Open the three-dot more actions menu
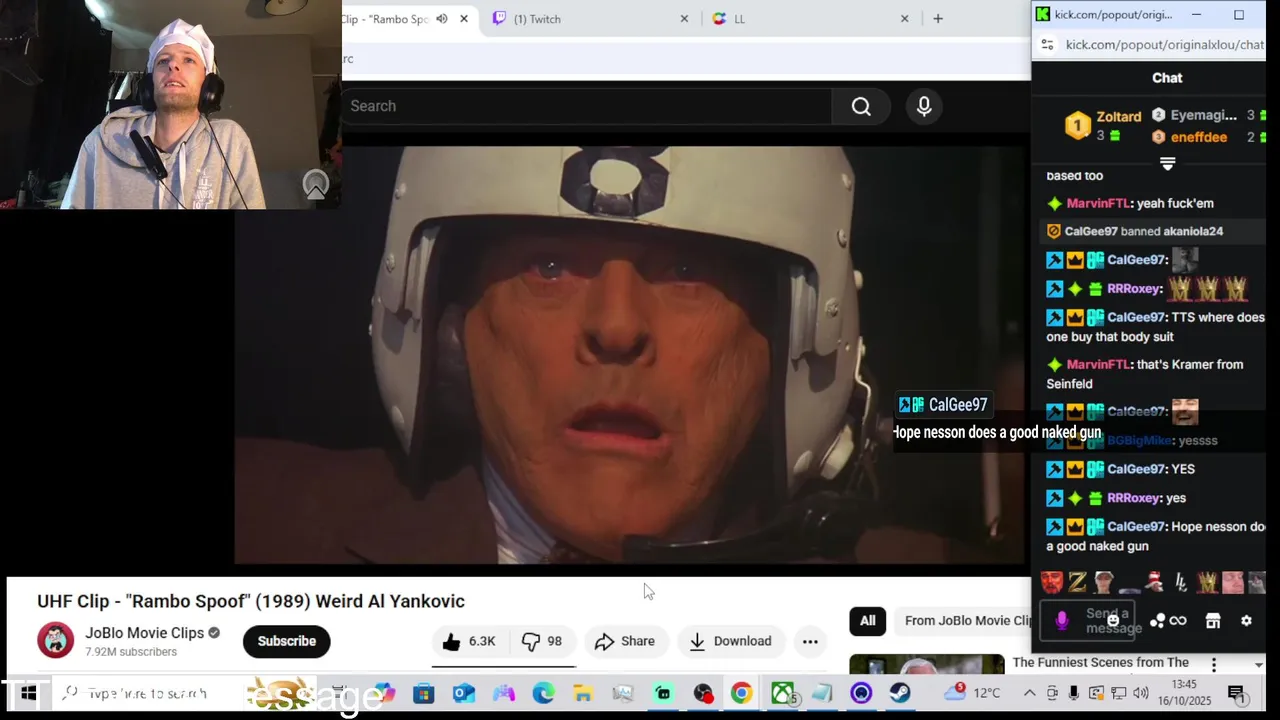The width and height of the screenshot is (1280, 720). click(x=810, y=641)
